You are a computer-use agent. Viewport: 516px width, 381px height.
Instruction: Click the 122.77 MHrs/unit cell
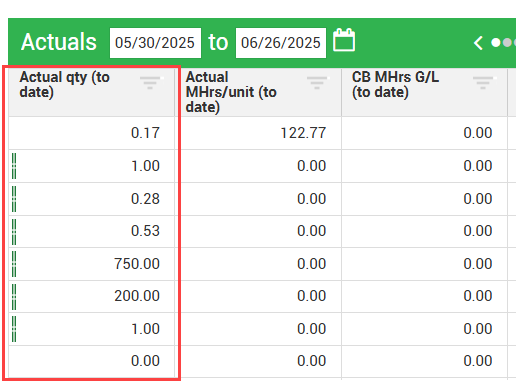[258, 133]
